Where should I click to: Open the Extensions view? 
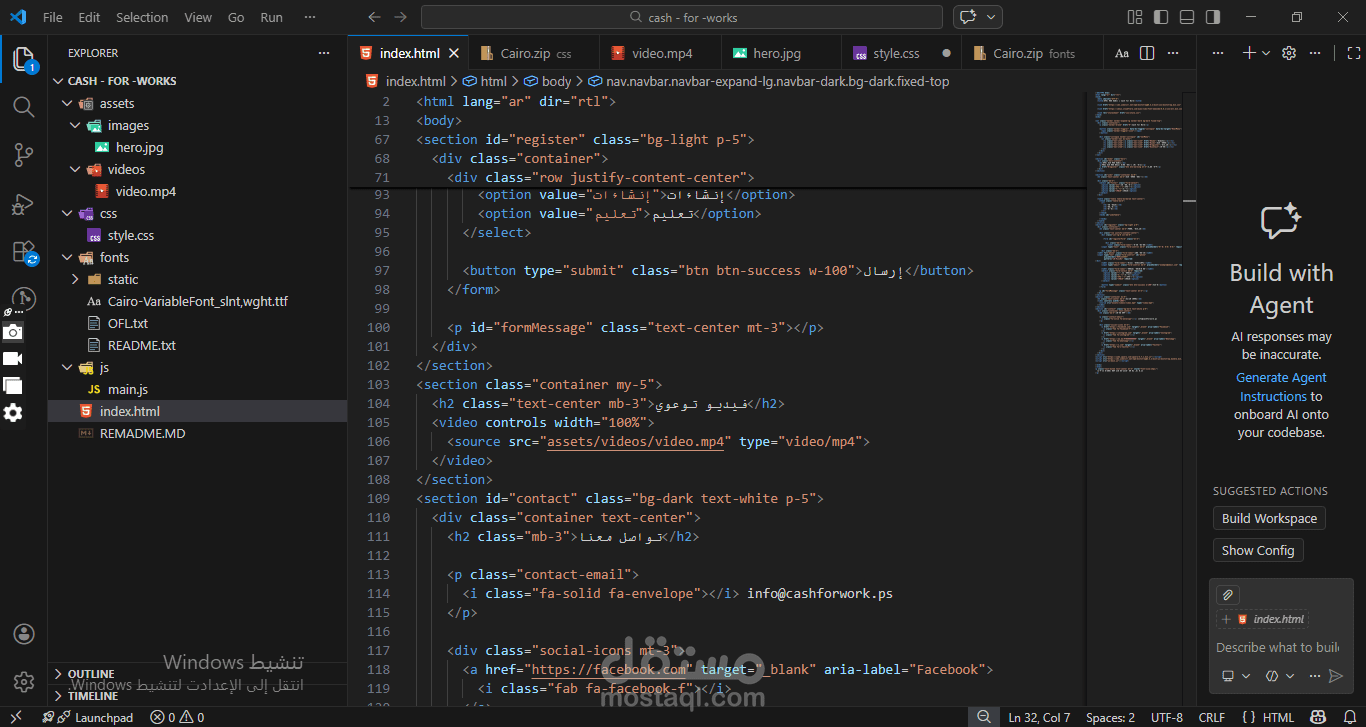click(x=23, y=252)
